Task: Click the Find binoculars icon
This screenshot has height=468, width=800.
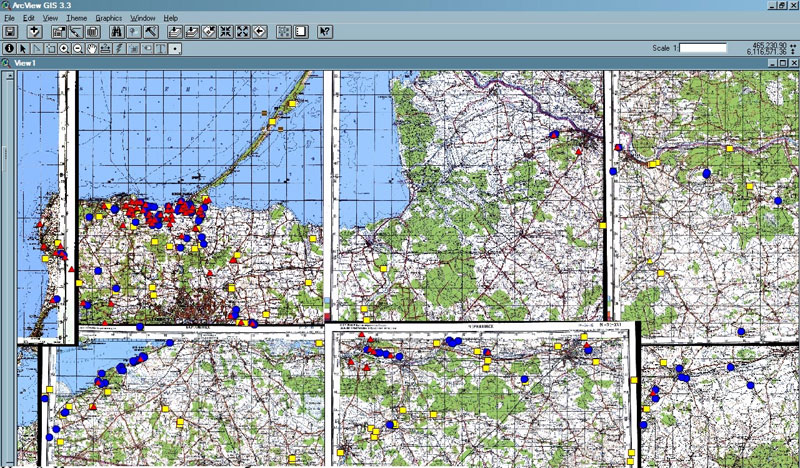Action: 116,32
